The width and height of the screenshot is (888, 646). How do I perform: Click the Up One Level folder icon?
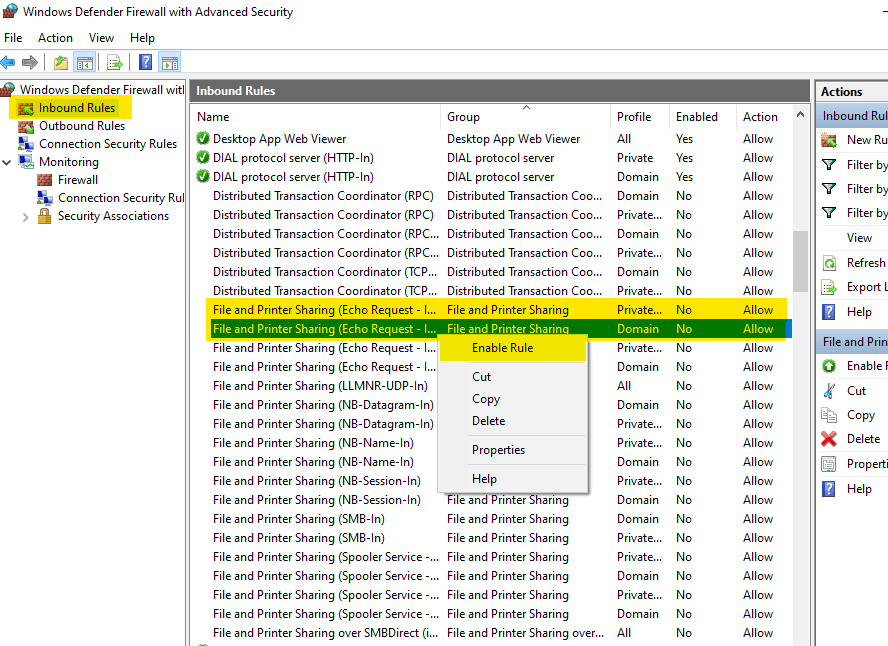[x=61, y=62]
